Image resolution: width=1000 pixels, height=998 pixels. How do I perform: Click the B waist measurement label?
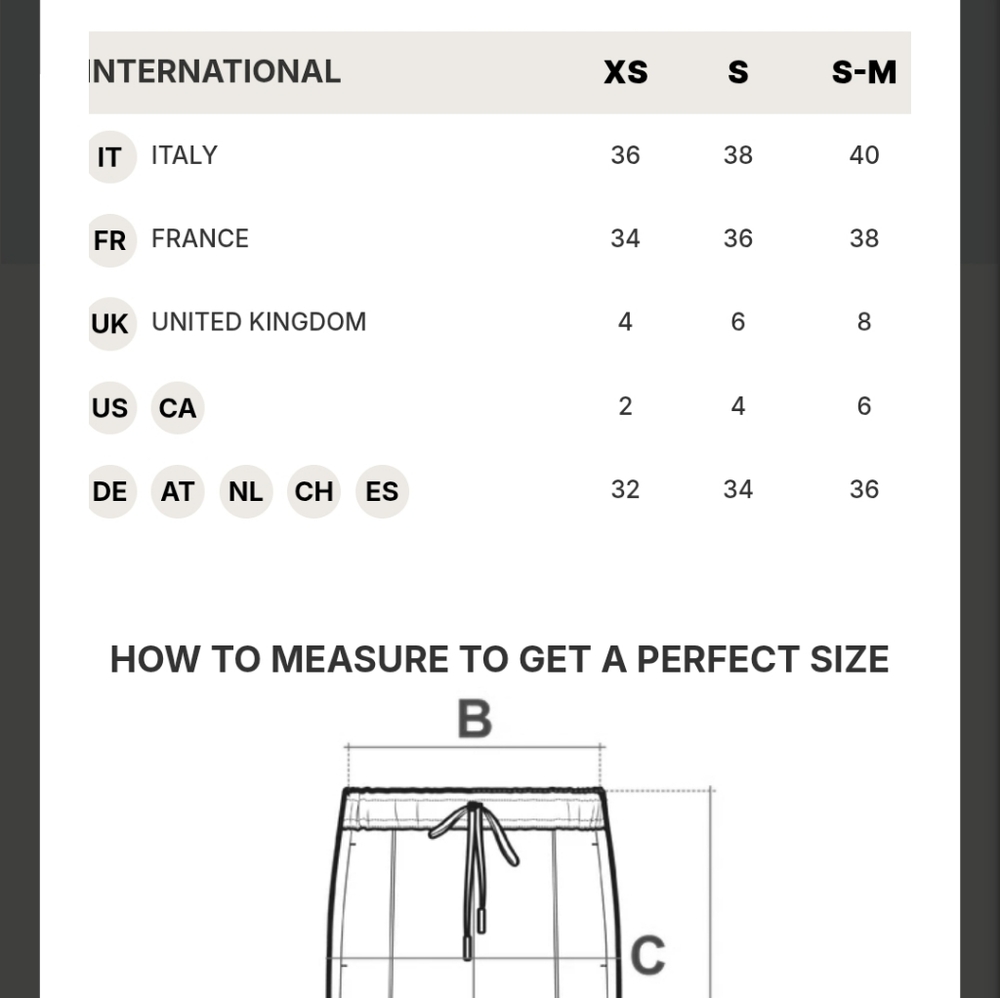click(475, 719)
